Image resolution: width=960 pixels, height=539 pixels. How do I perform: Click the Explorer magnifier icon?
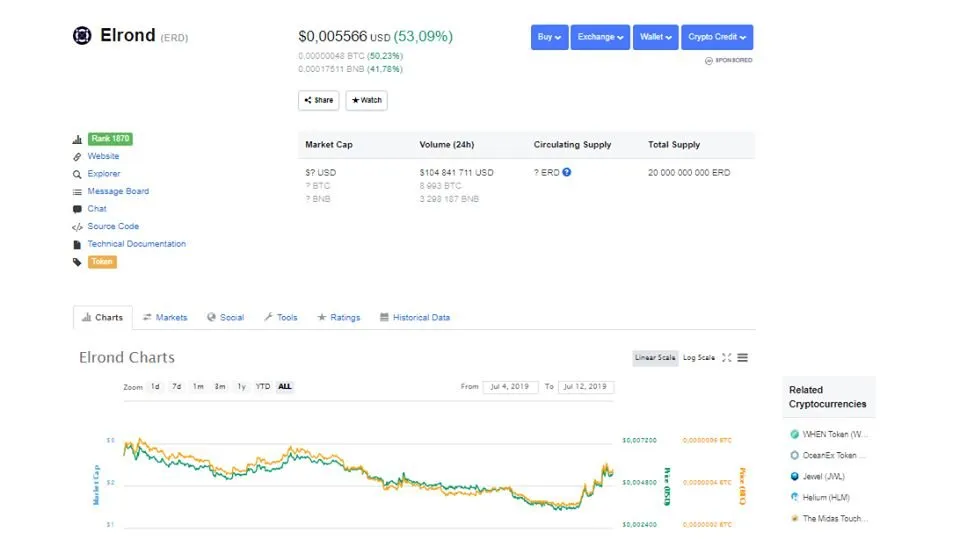[x=77, y=175]
